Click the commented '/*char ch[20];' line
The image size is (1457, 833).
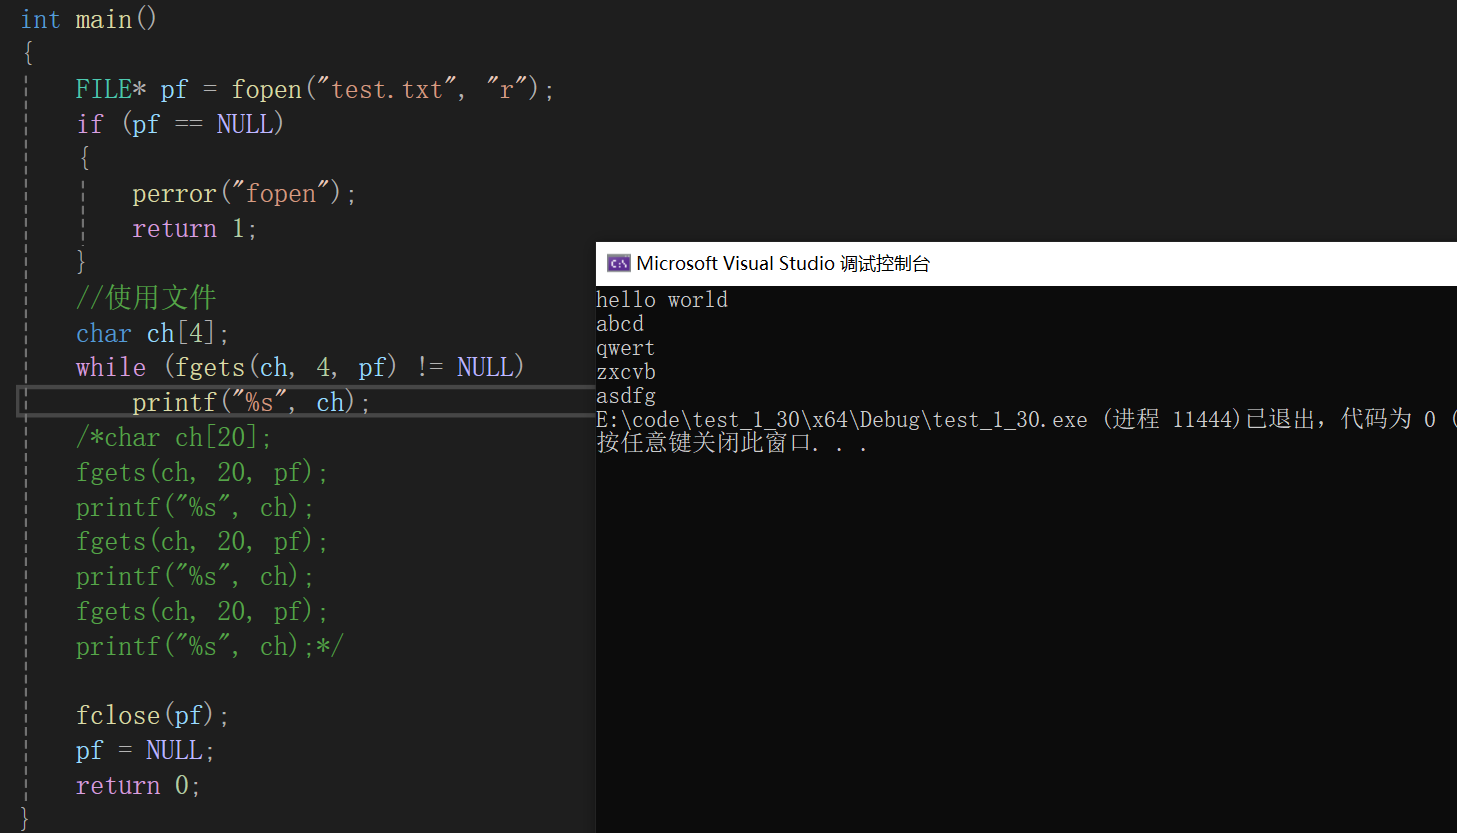(173, 438)
